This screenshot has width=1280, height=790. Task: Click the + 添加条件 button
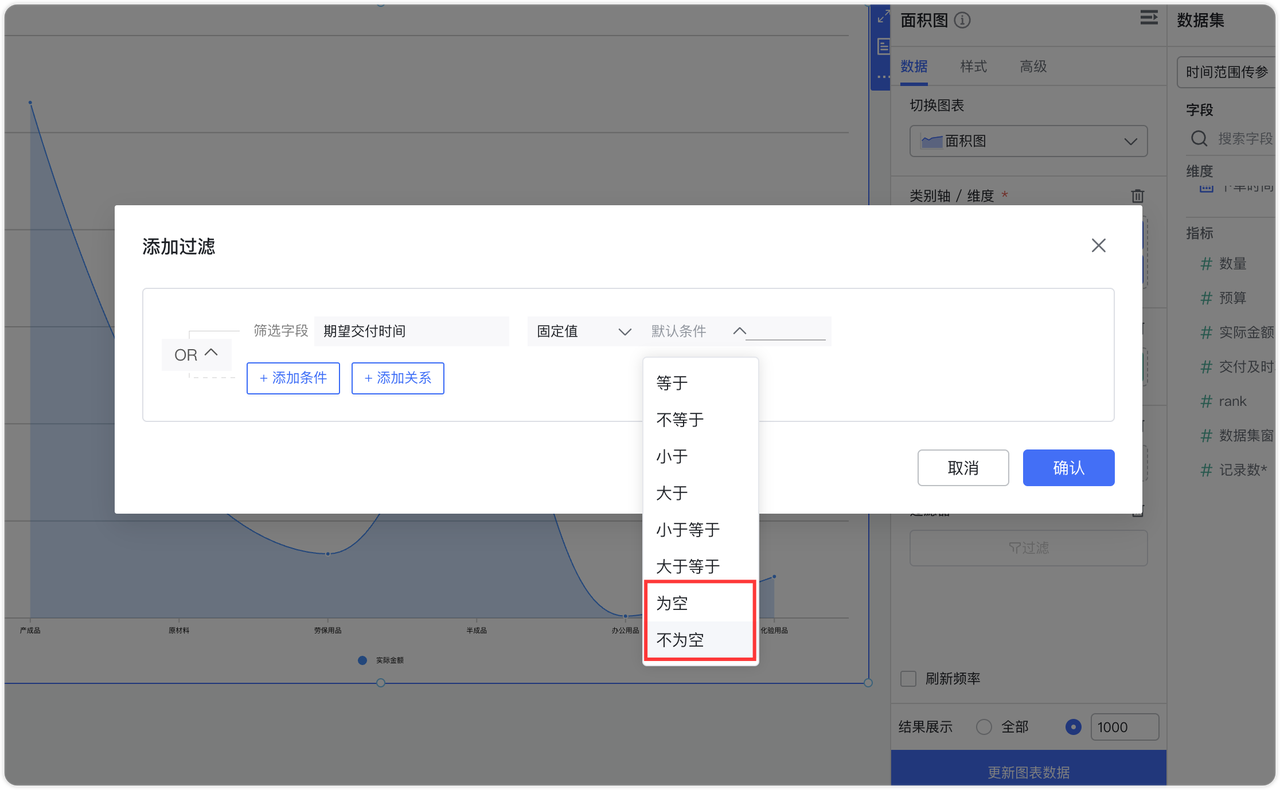tap(293, 378)
